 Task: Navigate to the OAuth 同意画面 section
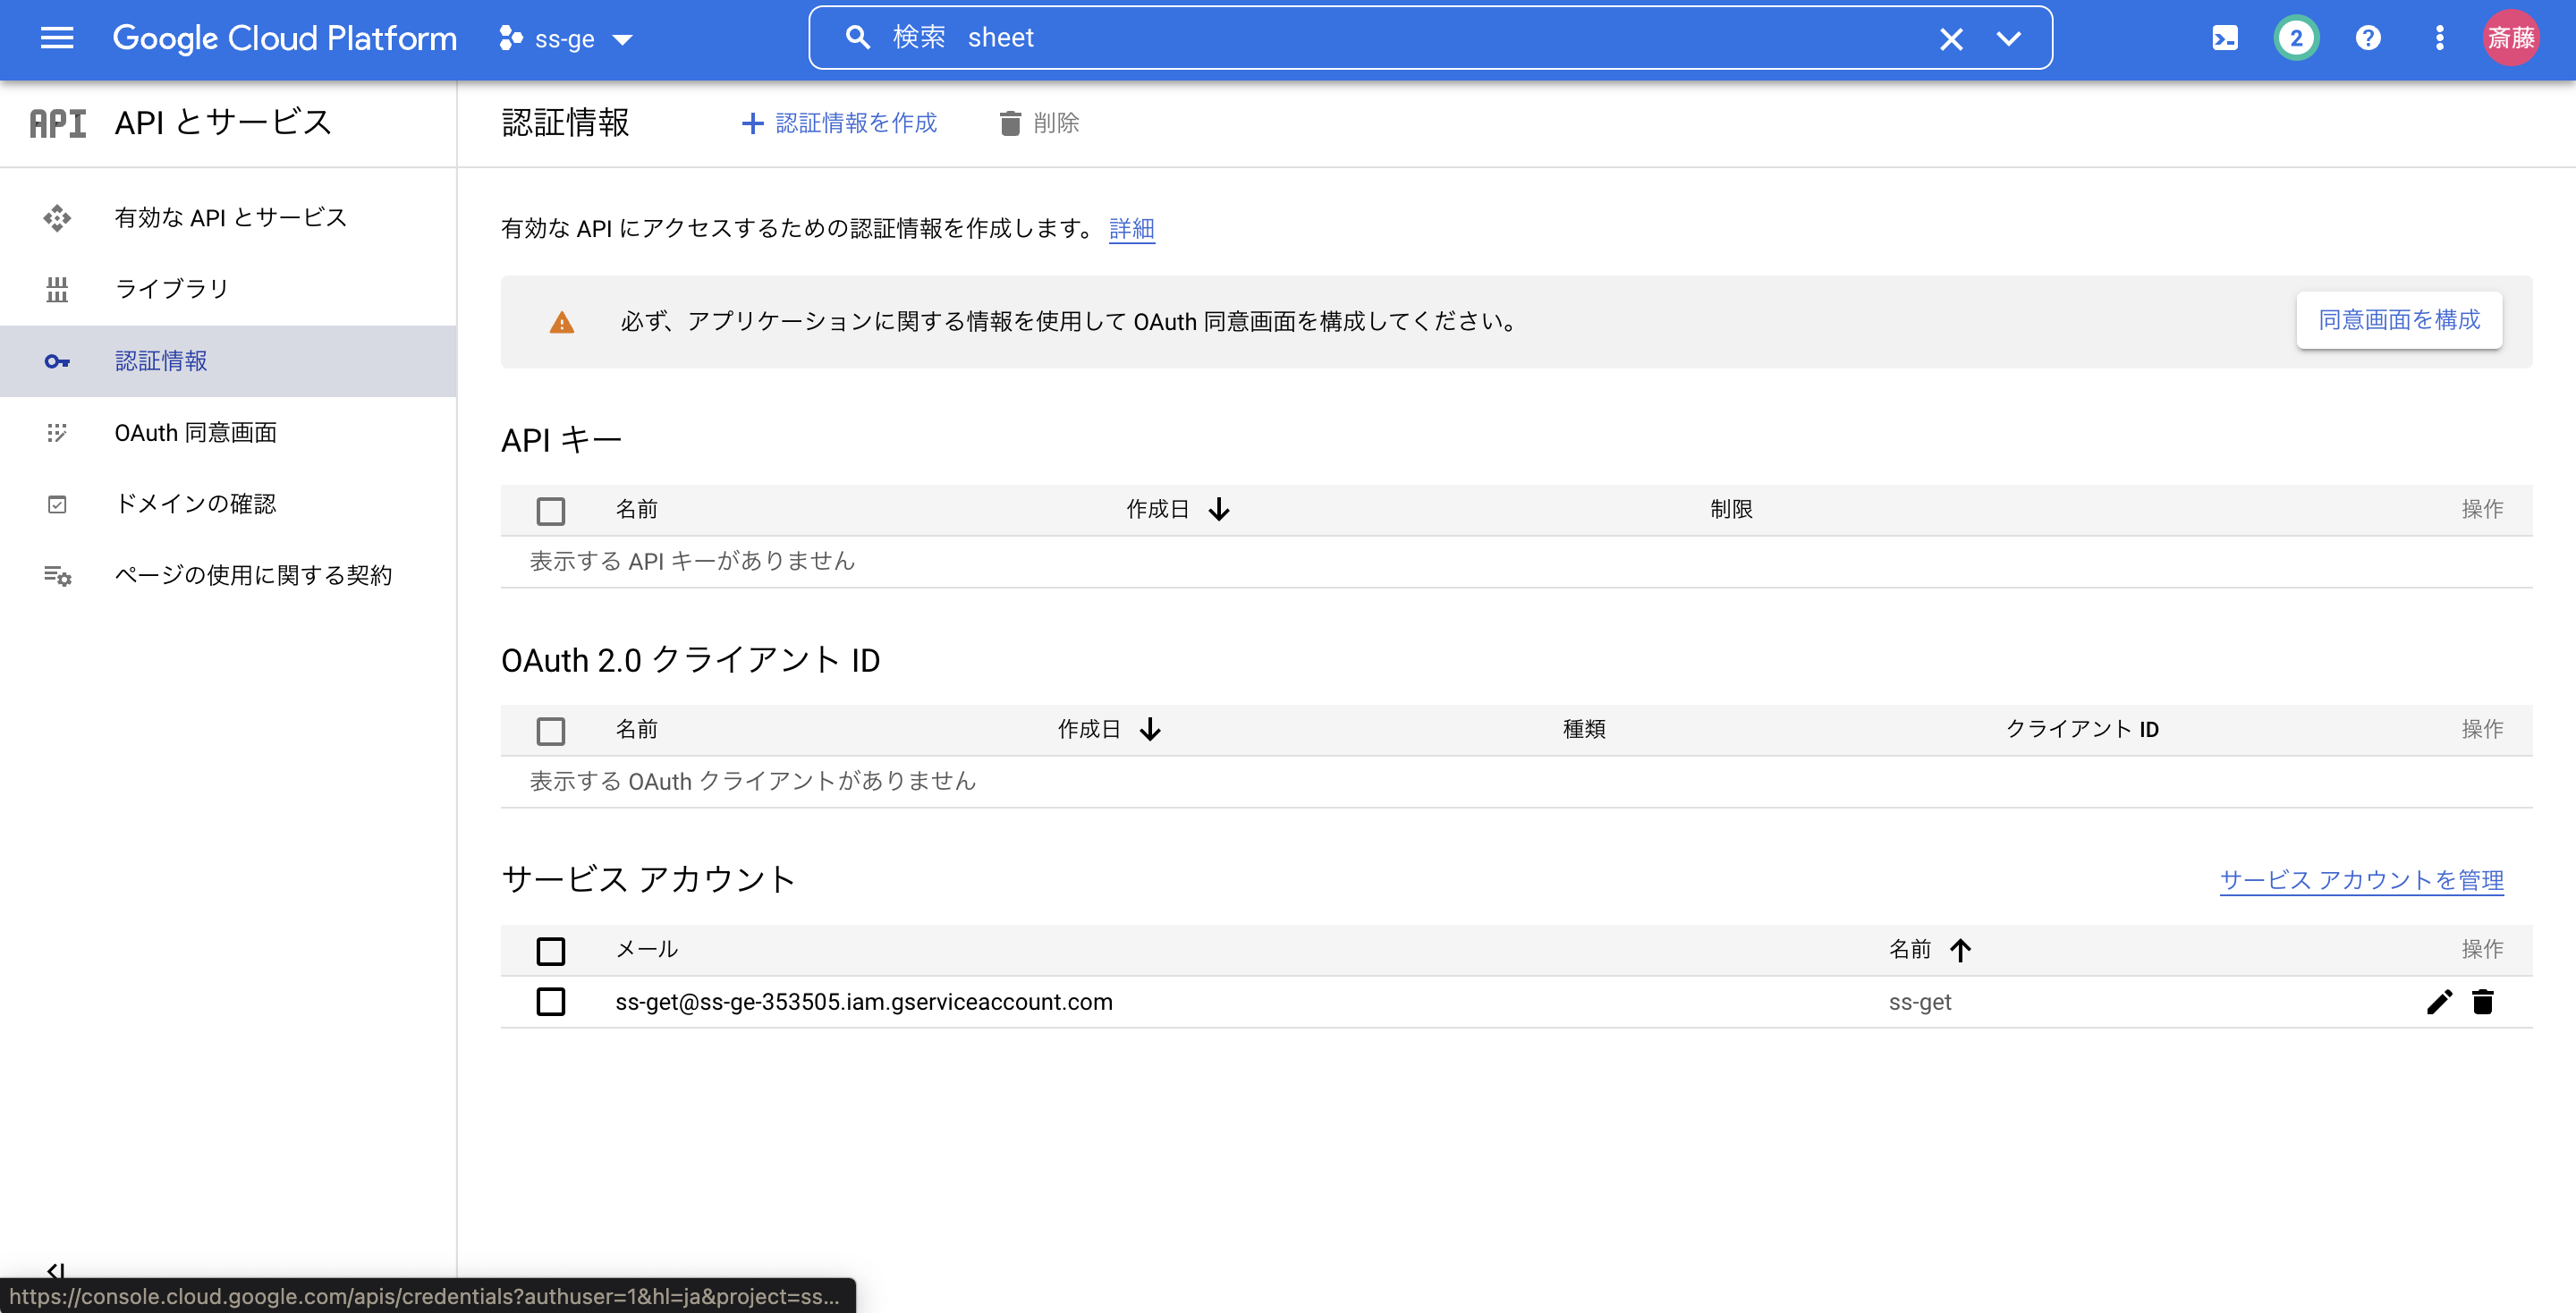196,432
